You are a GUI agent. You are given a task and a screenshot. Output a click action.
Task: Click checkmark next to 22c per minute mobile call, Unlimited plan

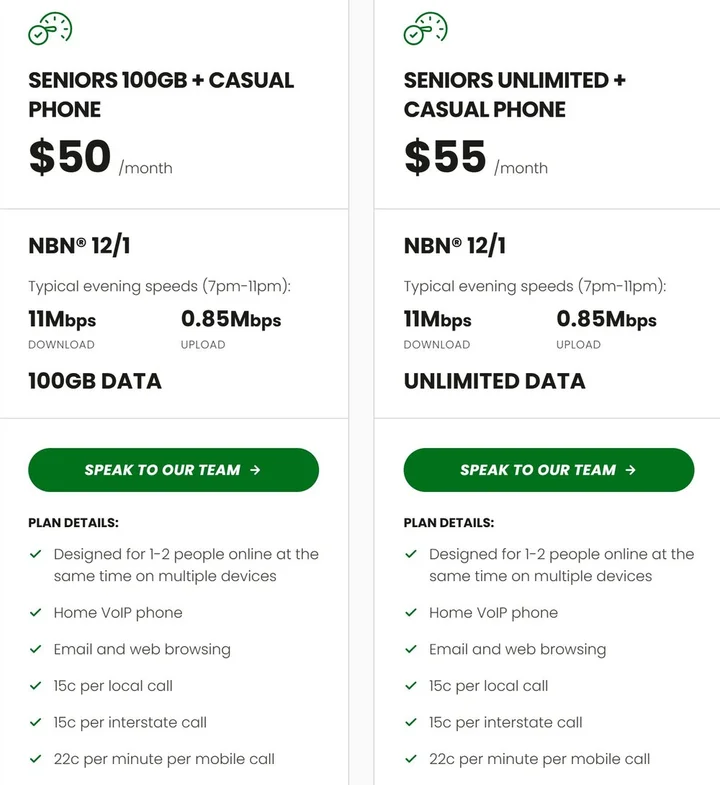pyautogui.click(x=411, y=759)
